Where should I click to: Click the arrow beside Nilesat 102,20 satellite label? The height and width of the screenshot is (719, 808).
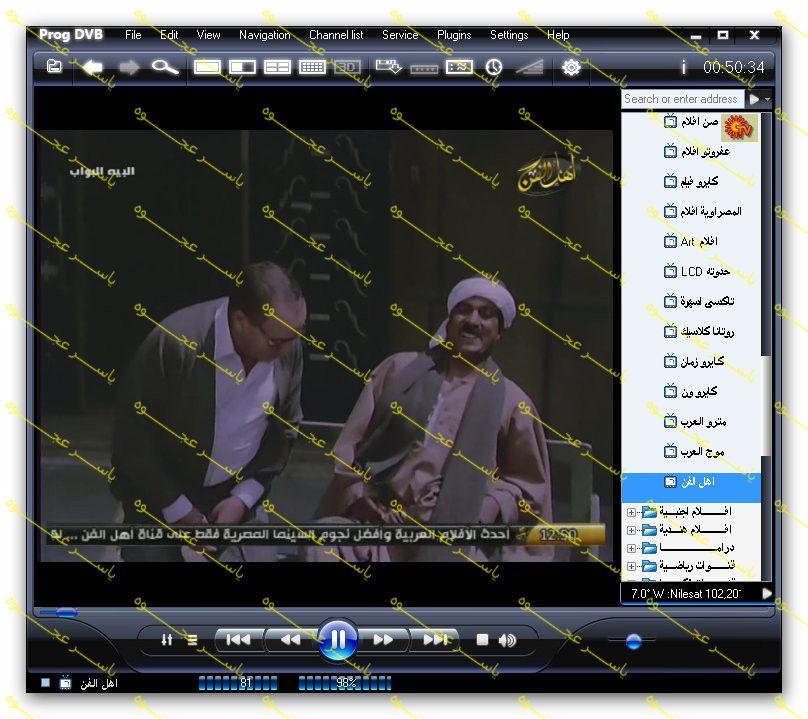pos(767,593)
